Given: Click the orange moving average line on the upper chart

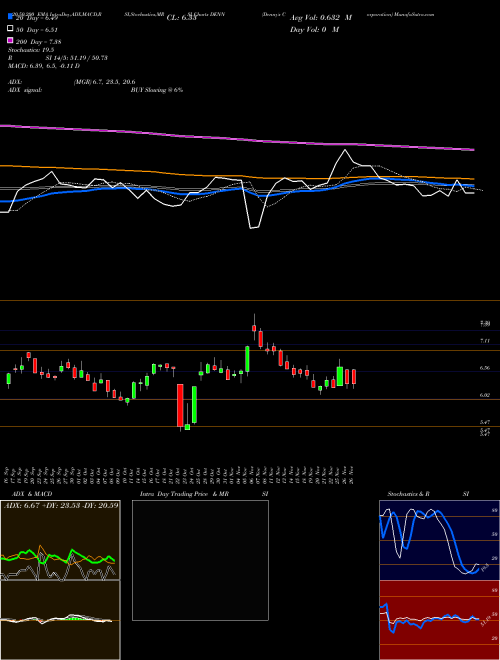Looking at the screenshot, I should 237,174.
